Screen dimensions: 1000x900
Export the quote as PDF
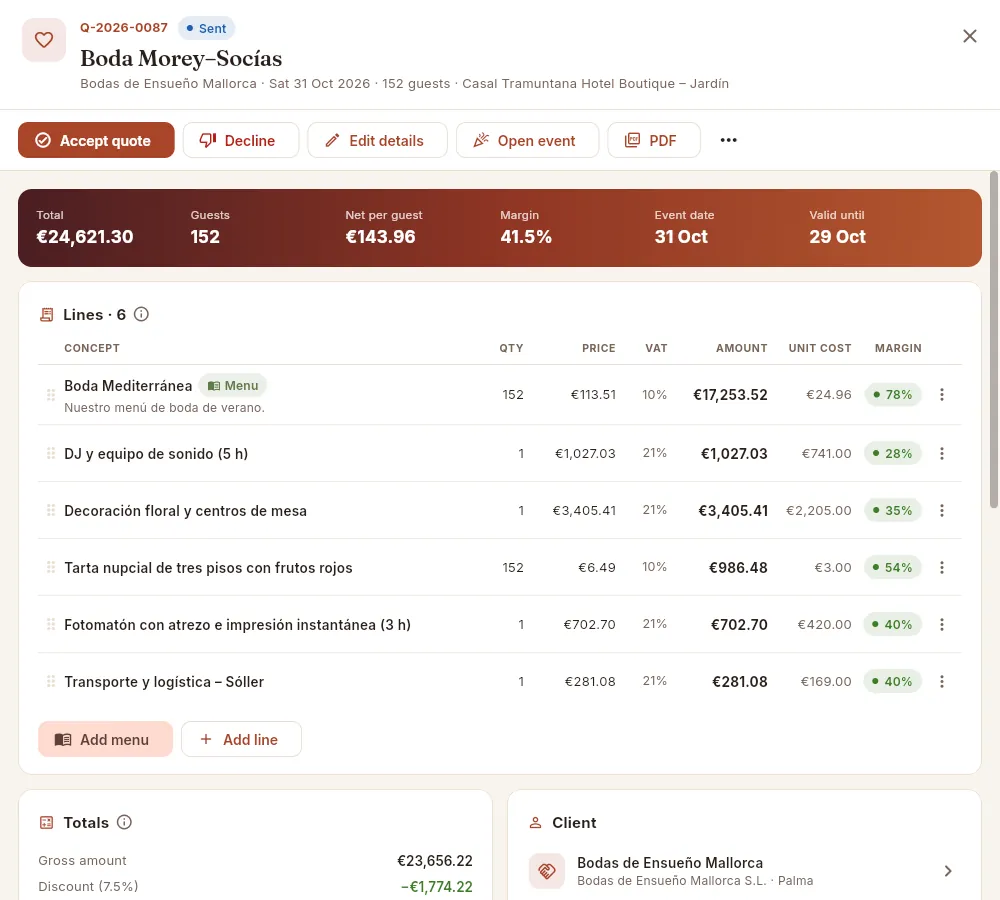pos(654,140)
